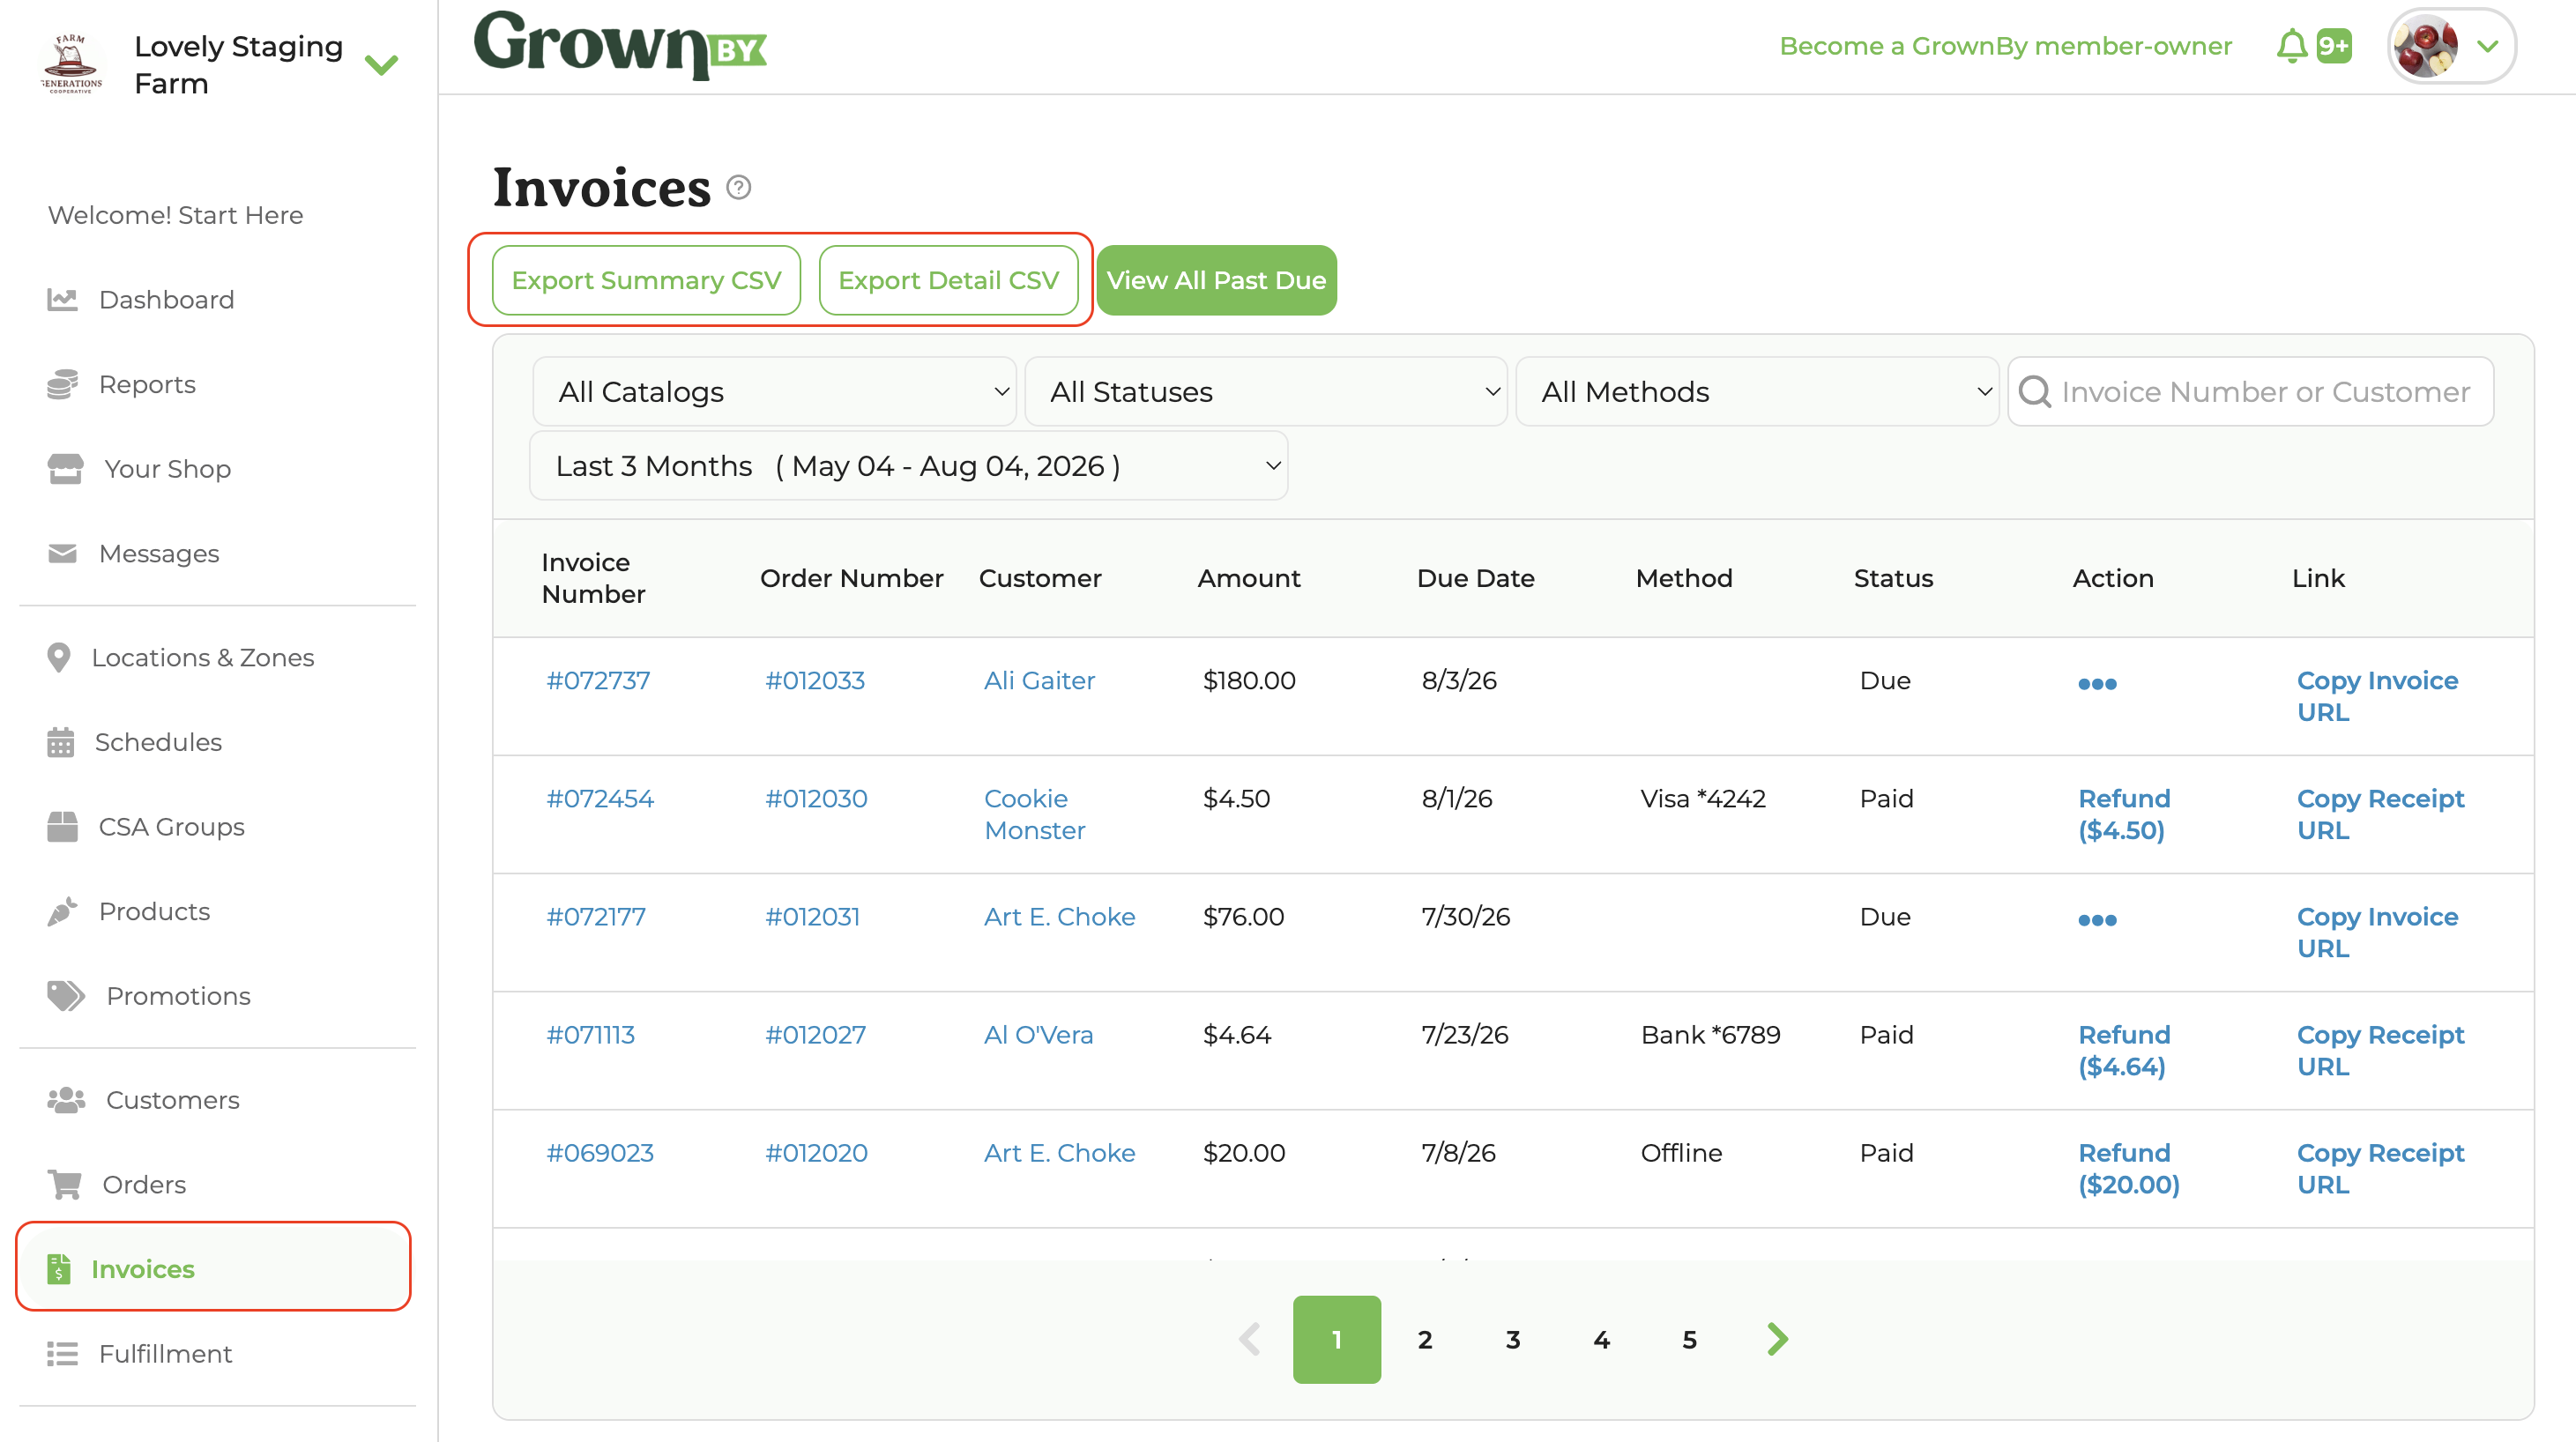Image resolution: width=2576 pixels, height=1442 pixels.
Task: Go to page 2
Action: tap(1425, 1339)
